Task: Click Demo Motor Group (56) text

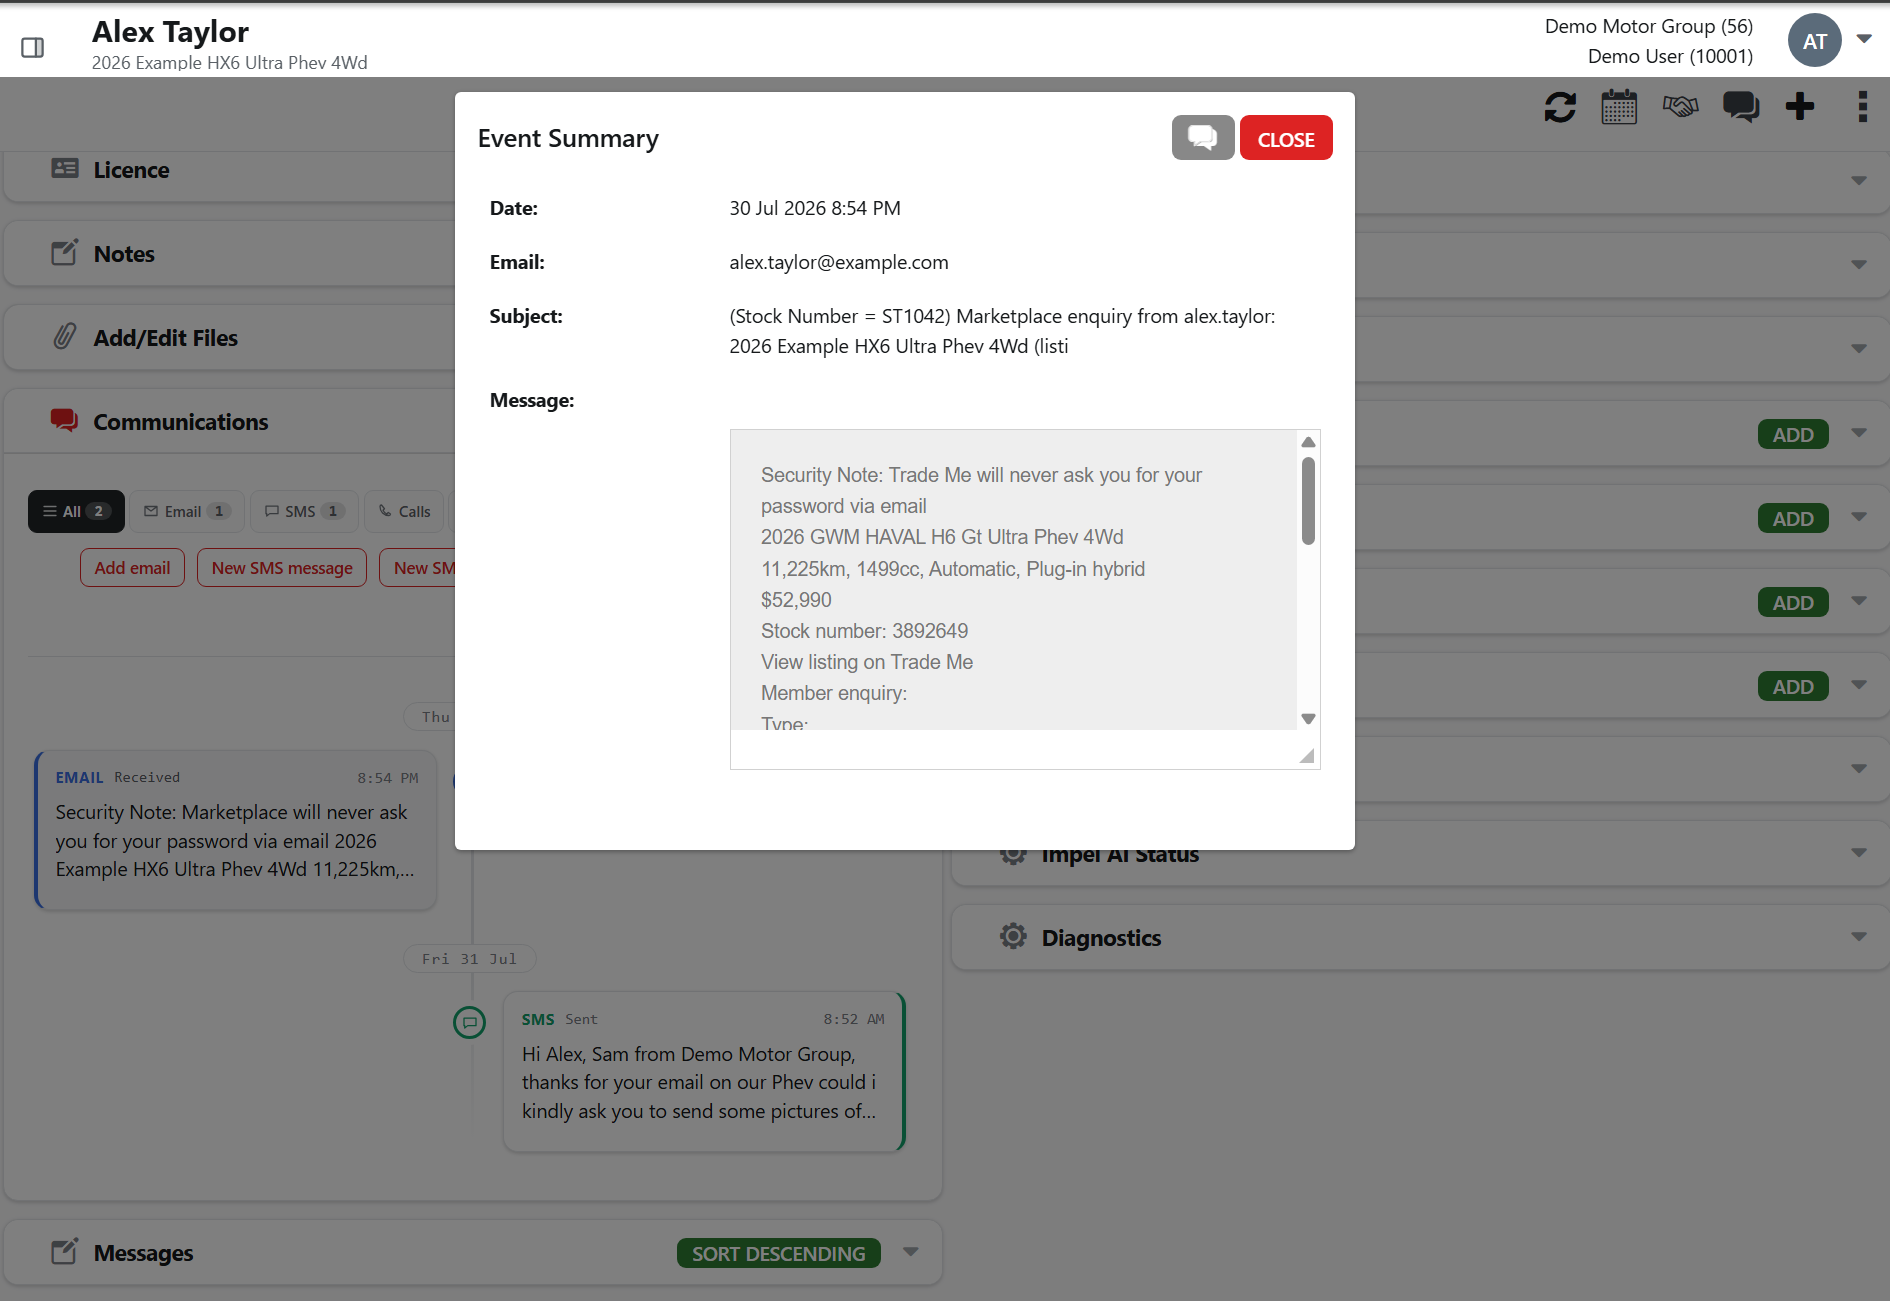Action: point(1649,26)
